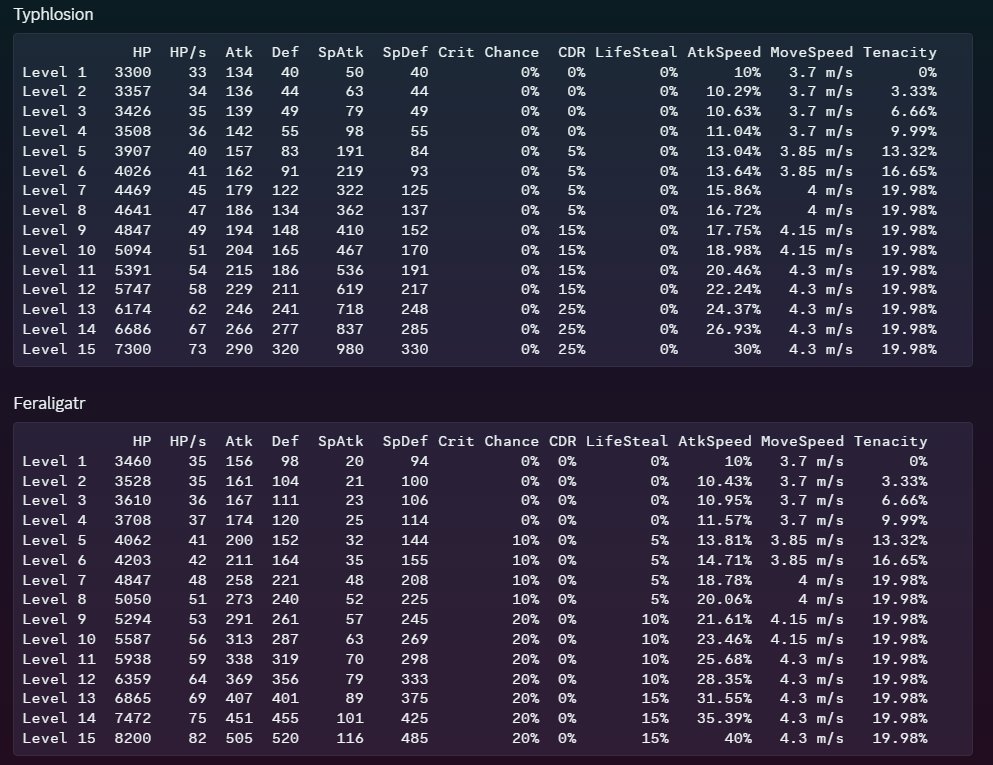This screenshot has height=765, width=993.
Task: Click Typhlosion SpAtk column header
Action: click(x=341, y=52)
